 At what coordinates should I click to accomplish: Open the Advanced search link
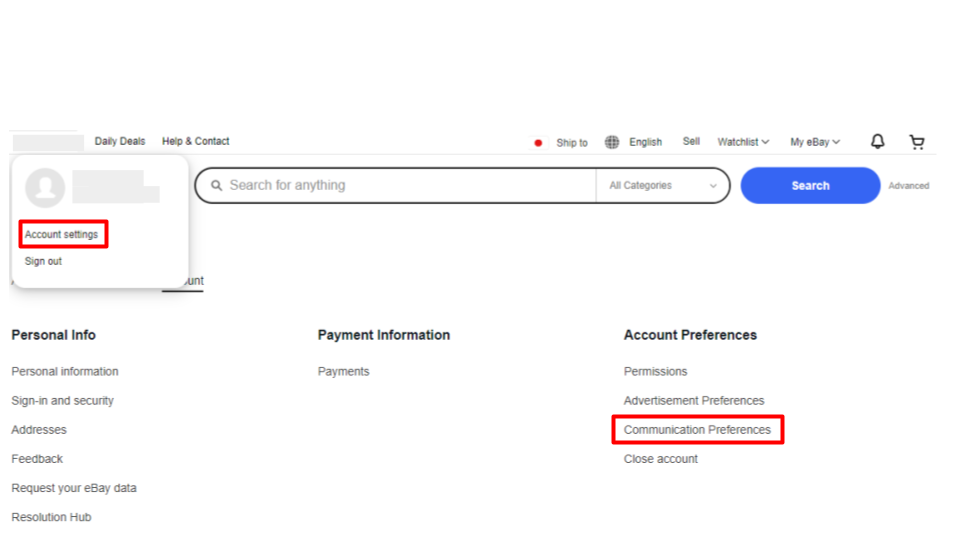coord(909,186)
